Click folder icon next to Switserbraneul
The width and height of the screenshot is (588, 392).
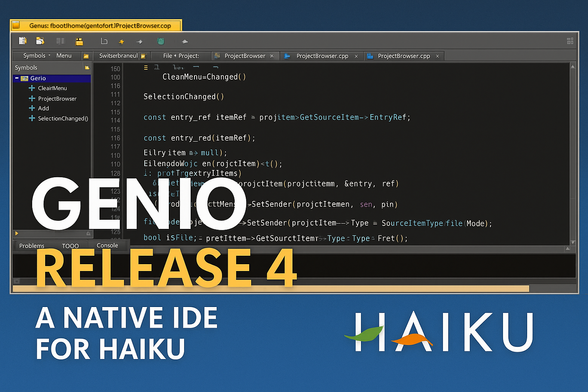point(143,56)
